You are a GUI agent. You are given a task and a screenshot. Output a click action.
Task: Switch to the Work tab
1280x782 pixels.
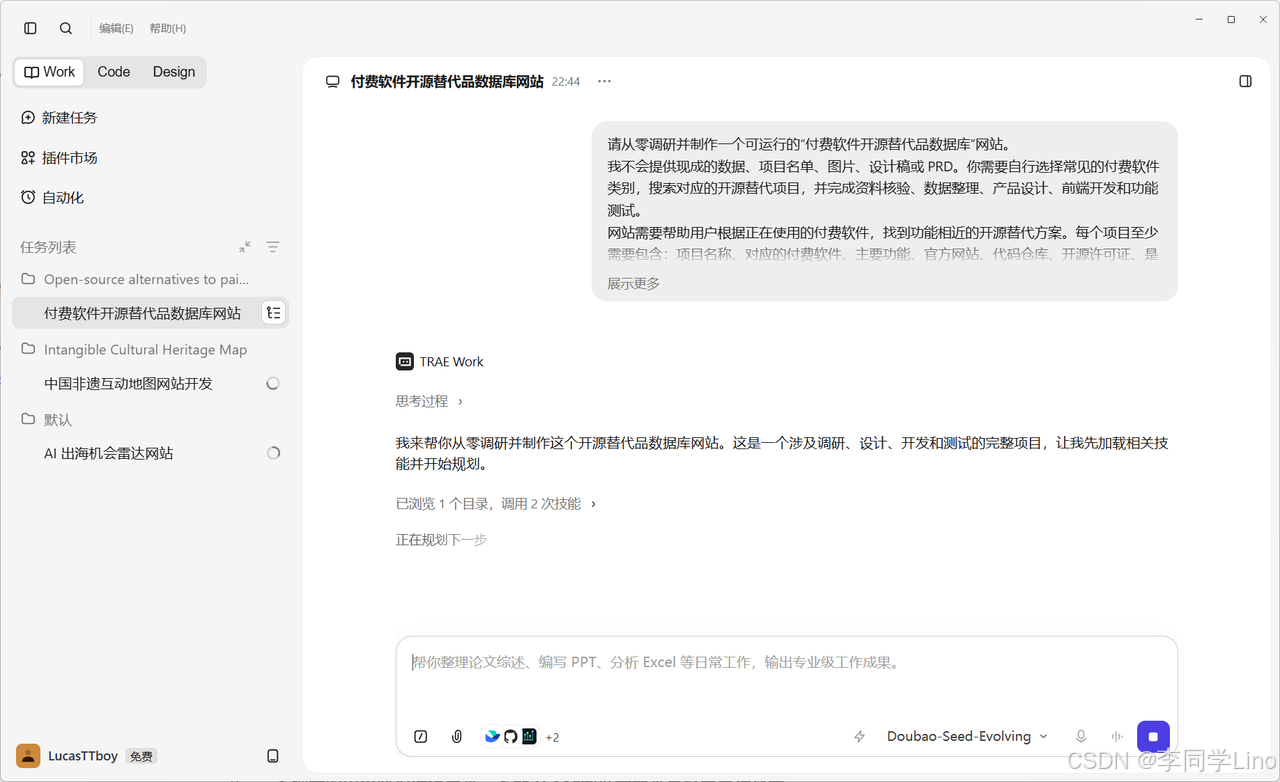tap(49, 72)
